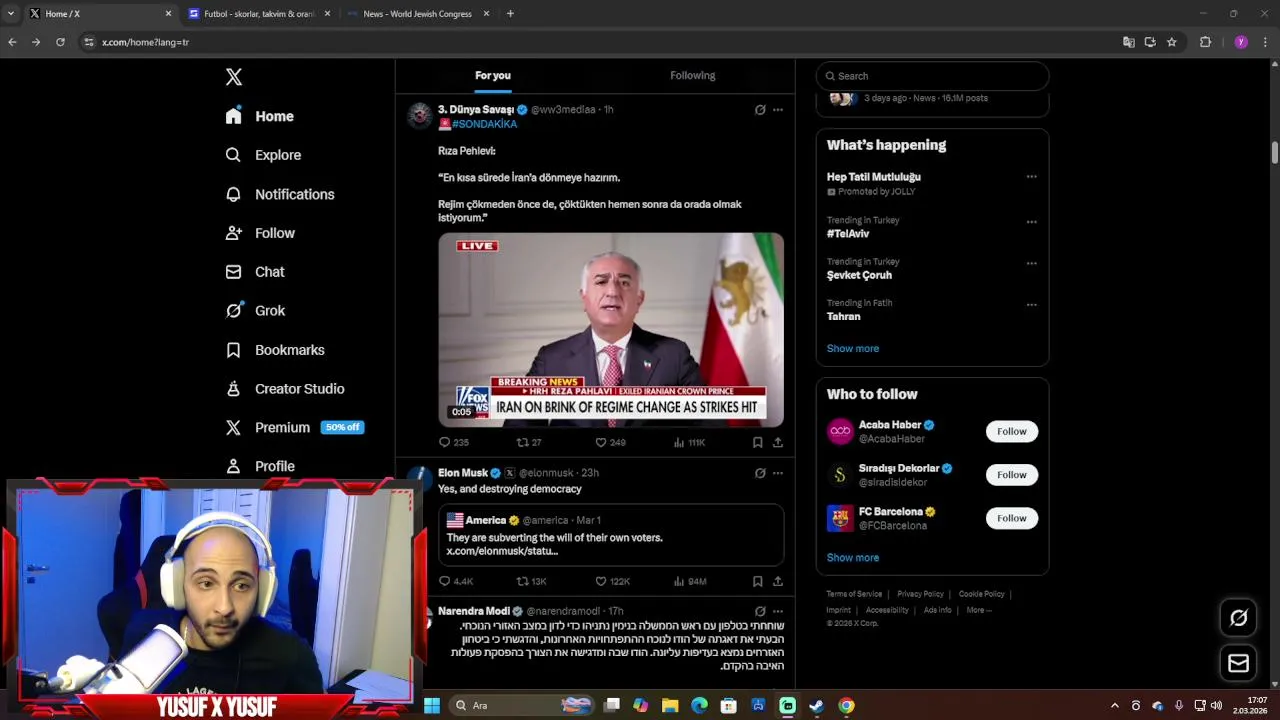The height and width of the screenshot is (720, 1280).
Task: Bookmark the Elon Musk post
Action: (757, 581)
